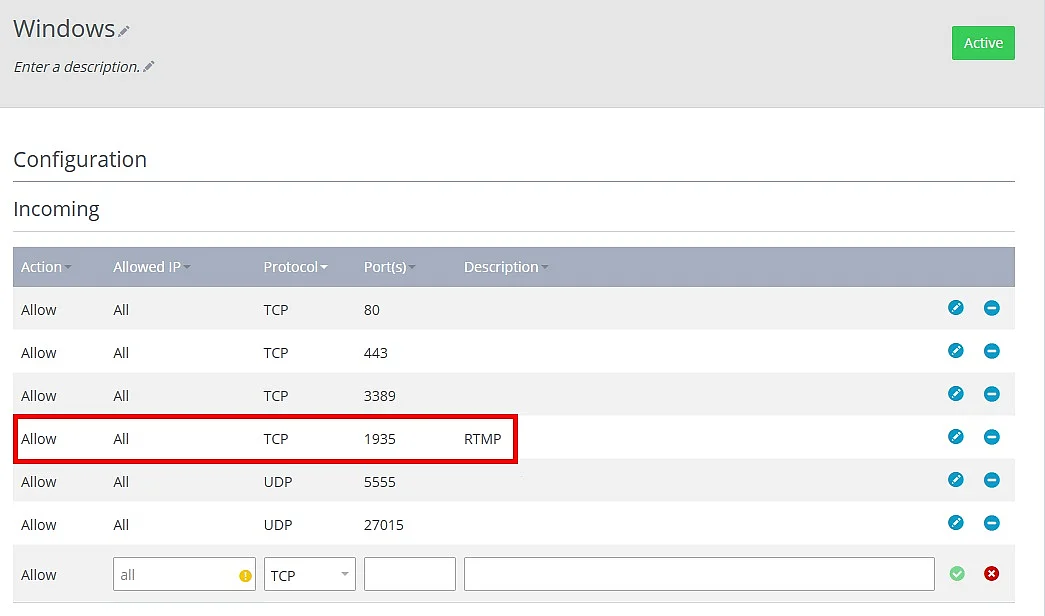Click the Windows group title
The height and width of the screenshot is (616, 1045).
[64, 29]
